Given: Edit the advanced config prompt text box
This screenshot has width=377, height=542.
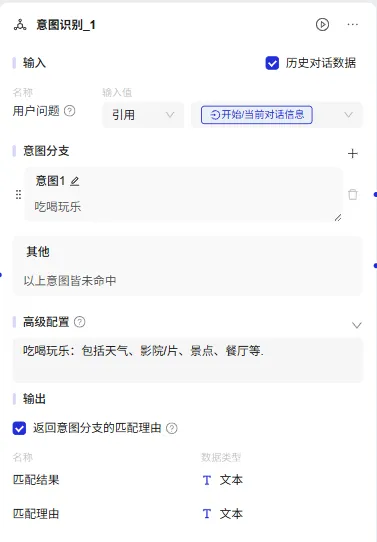Looking at the screenshot, I should (188, 360).
